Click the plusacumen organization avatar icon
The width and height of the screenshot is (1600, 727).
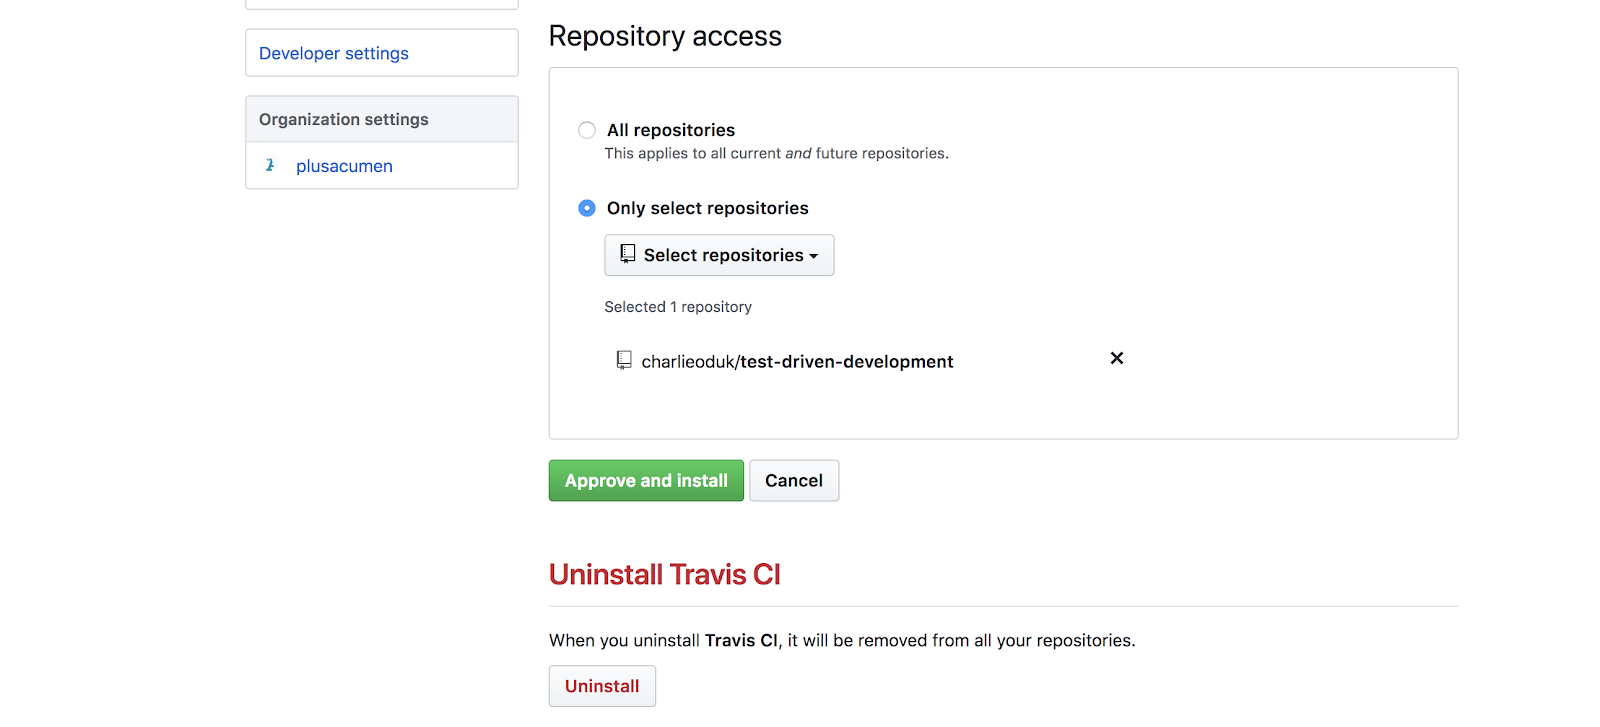click(270, 165)
